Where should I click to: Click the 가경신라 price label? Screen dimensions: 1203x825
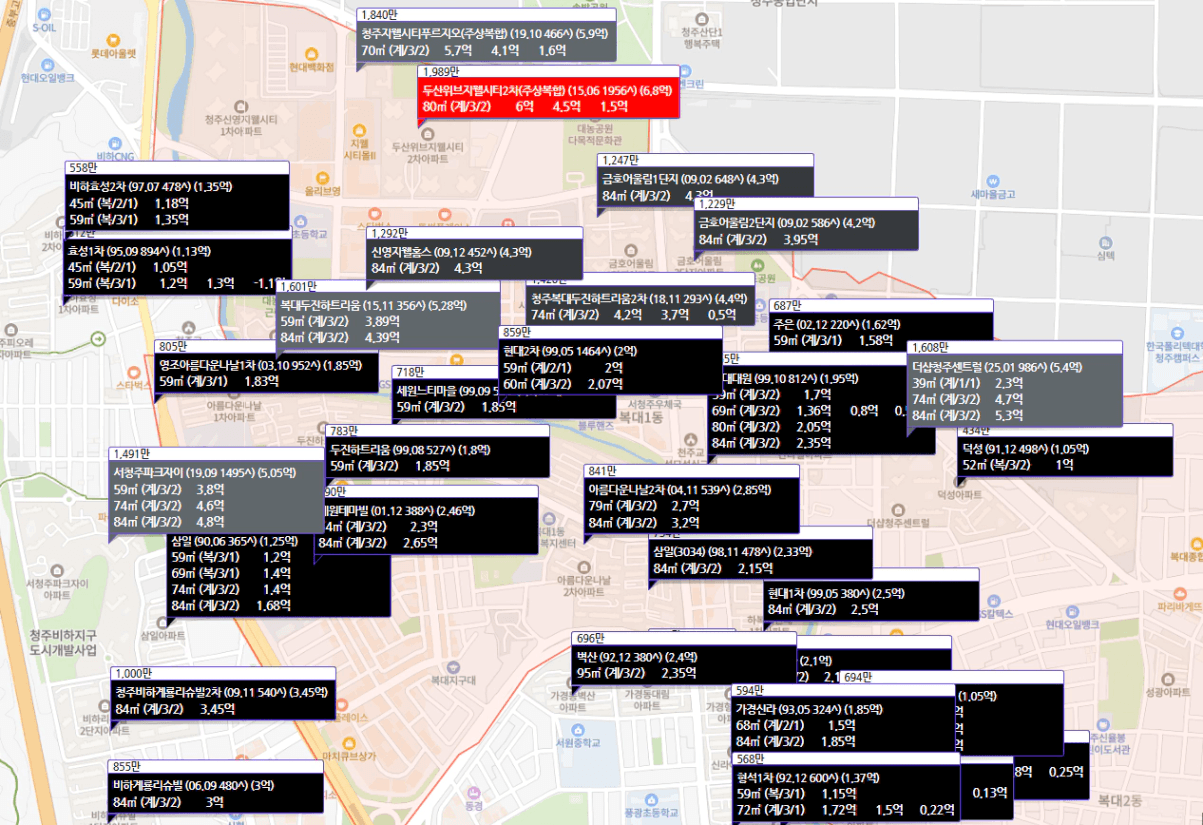click(843, 718)
